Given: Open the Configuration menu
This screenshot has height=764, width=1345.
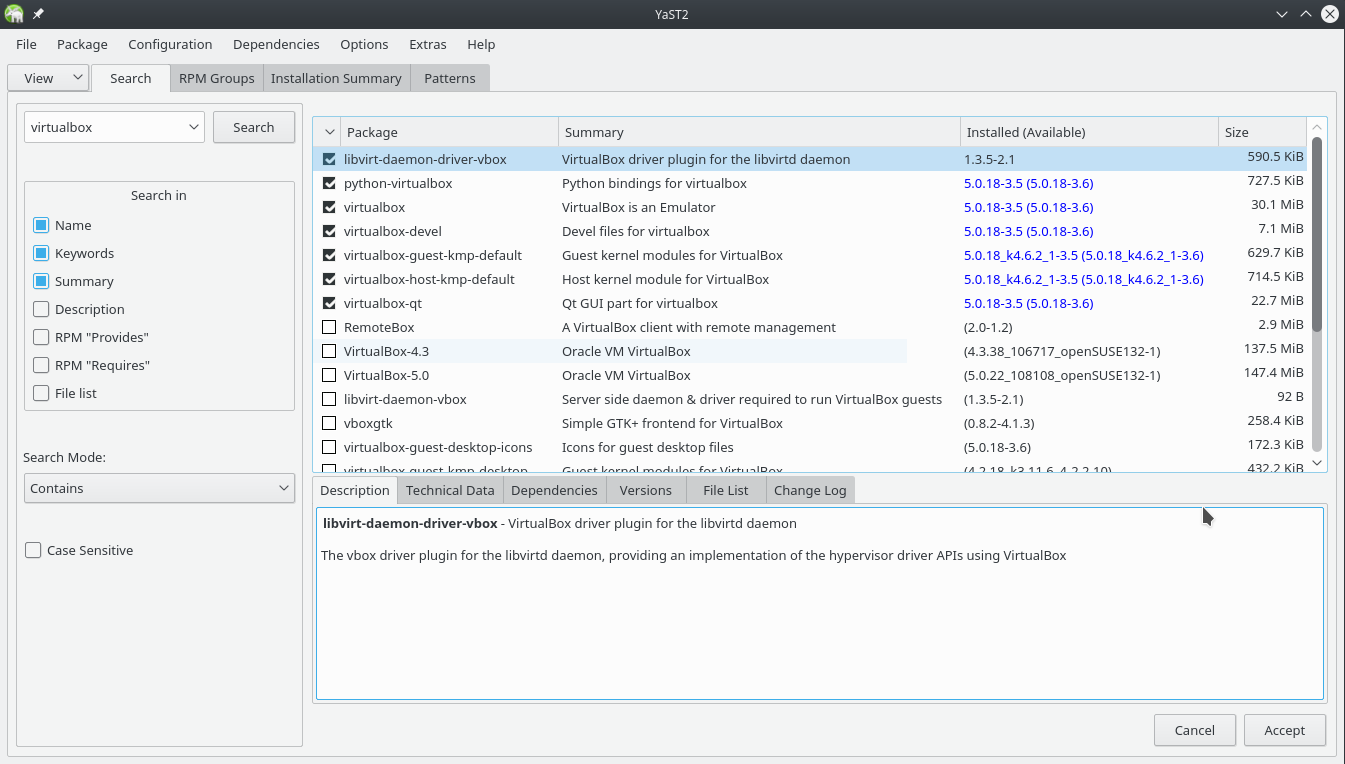Looking at the screenshot, I should (170, 44).
